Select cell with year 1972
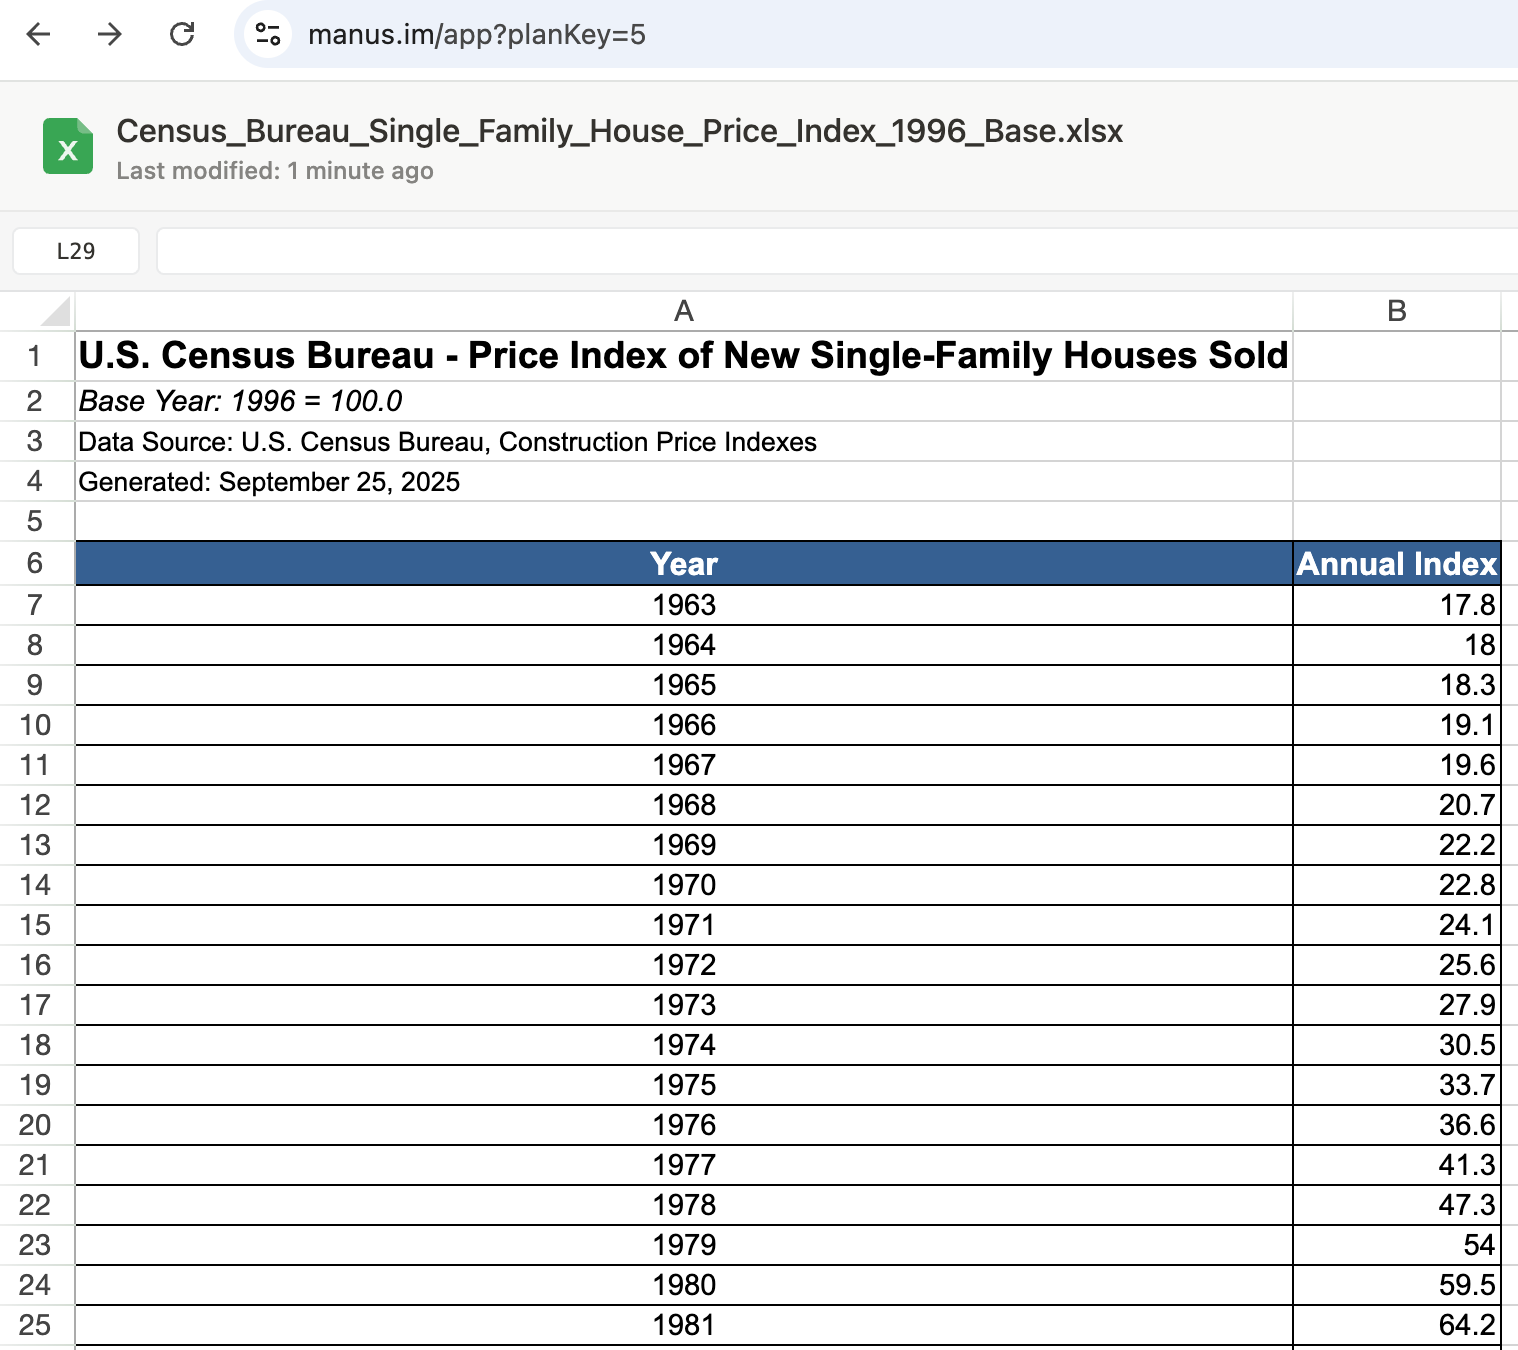This screenshot has width=1518, height=1350. click(684, 965)
